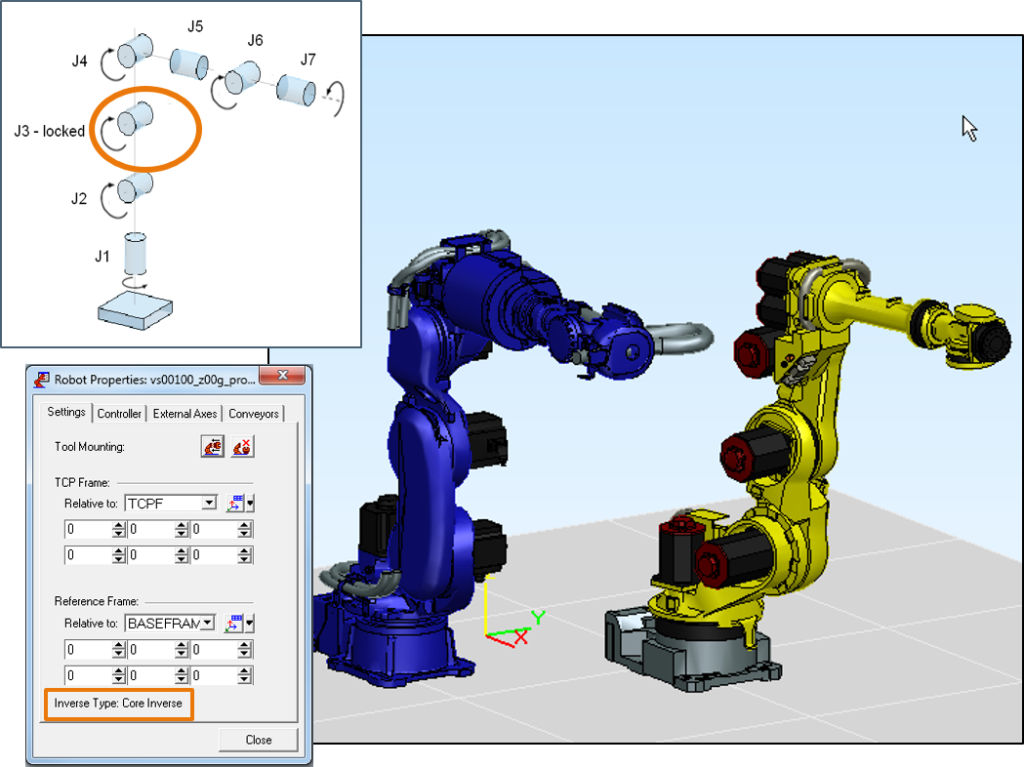
Task: Click the TCP Frame reference frame picker icon
Action: pyautogui.click(x=235, y=503)
